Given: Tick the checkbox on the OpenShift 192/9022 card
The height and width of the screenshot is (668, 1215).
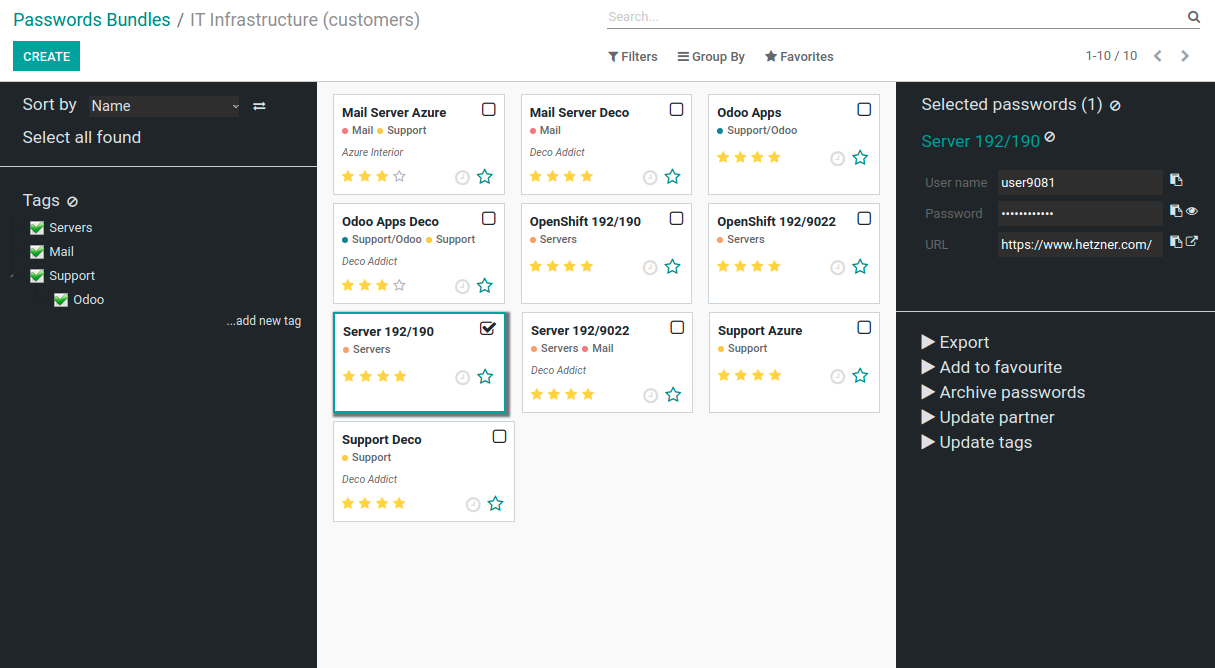Looking at the screenshot, I should (864, 218).
